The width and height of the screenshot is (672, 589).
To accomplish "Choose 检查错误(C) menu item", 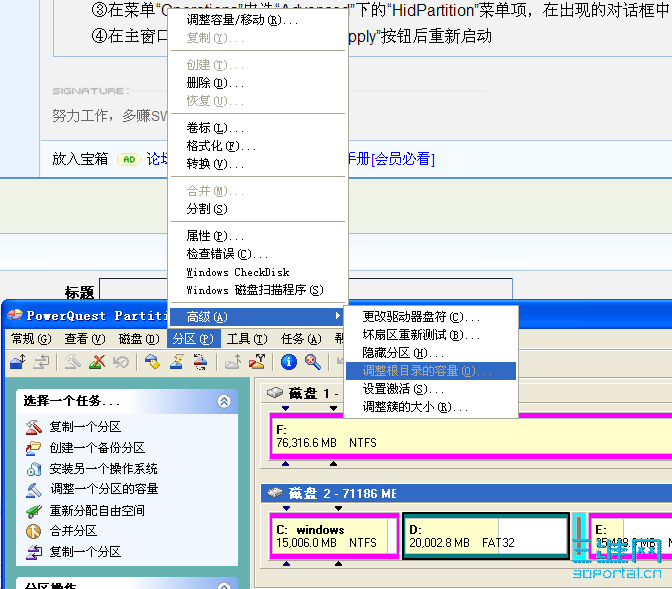I will 258,254.
